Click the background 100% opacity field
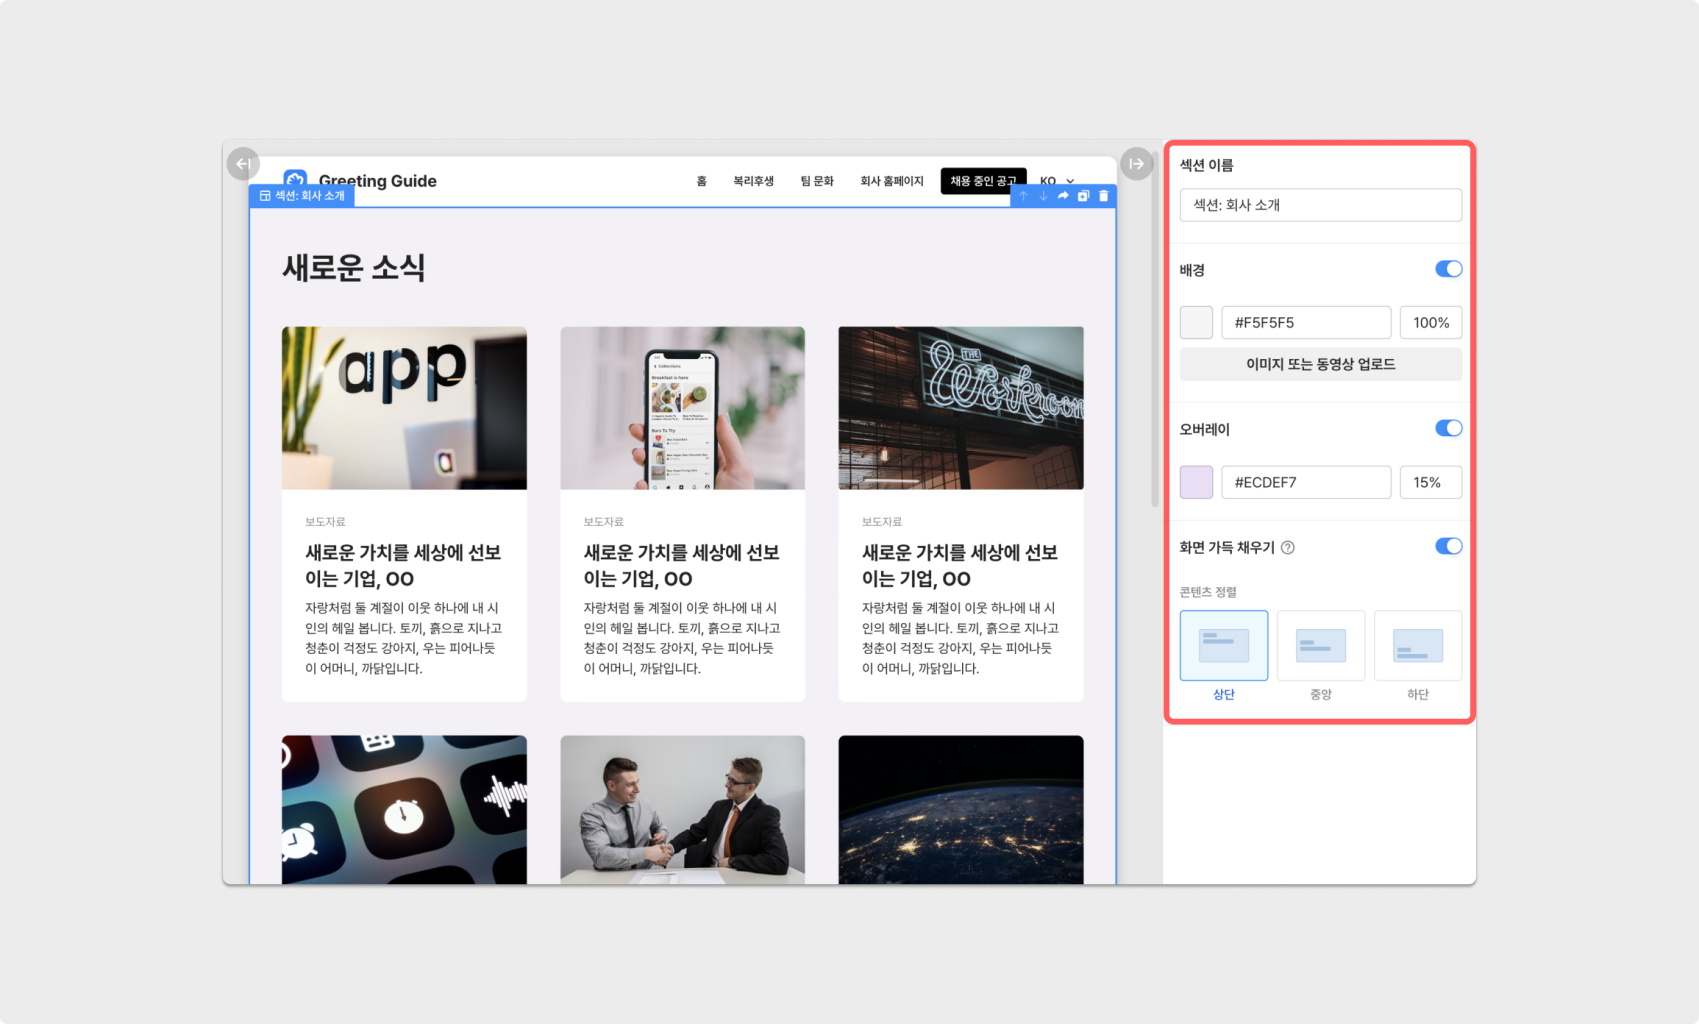Viewport: 1699px width, 1024px height. (x=1430, y=322)
